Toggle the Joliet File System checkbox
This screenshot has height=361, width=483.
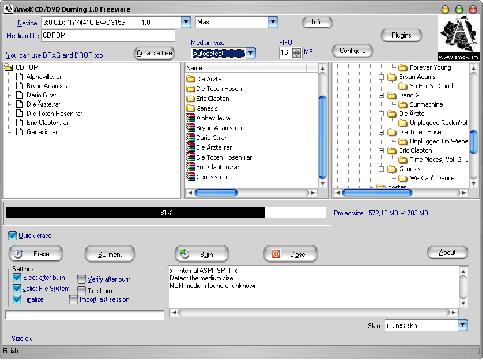pos(17,288)
